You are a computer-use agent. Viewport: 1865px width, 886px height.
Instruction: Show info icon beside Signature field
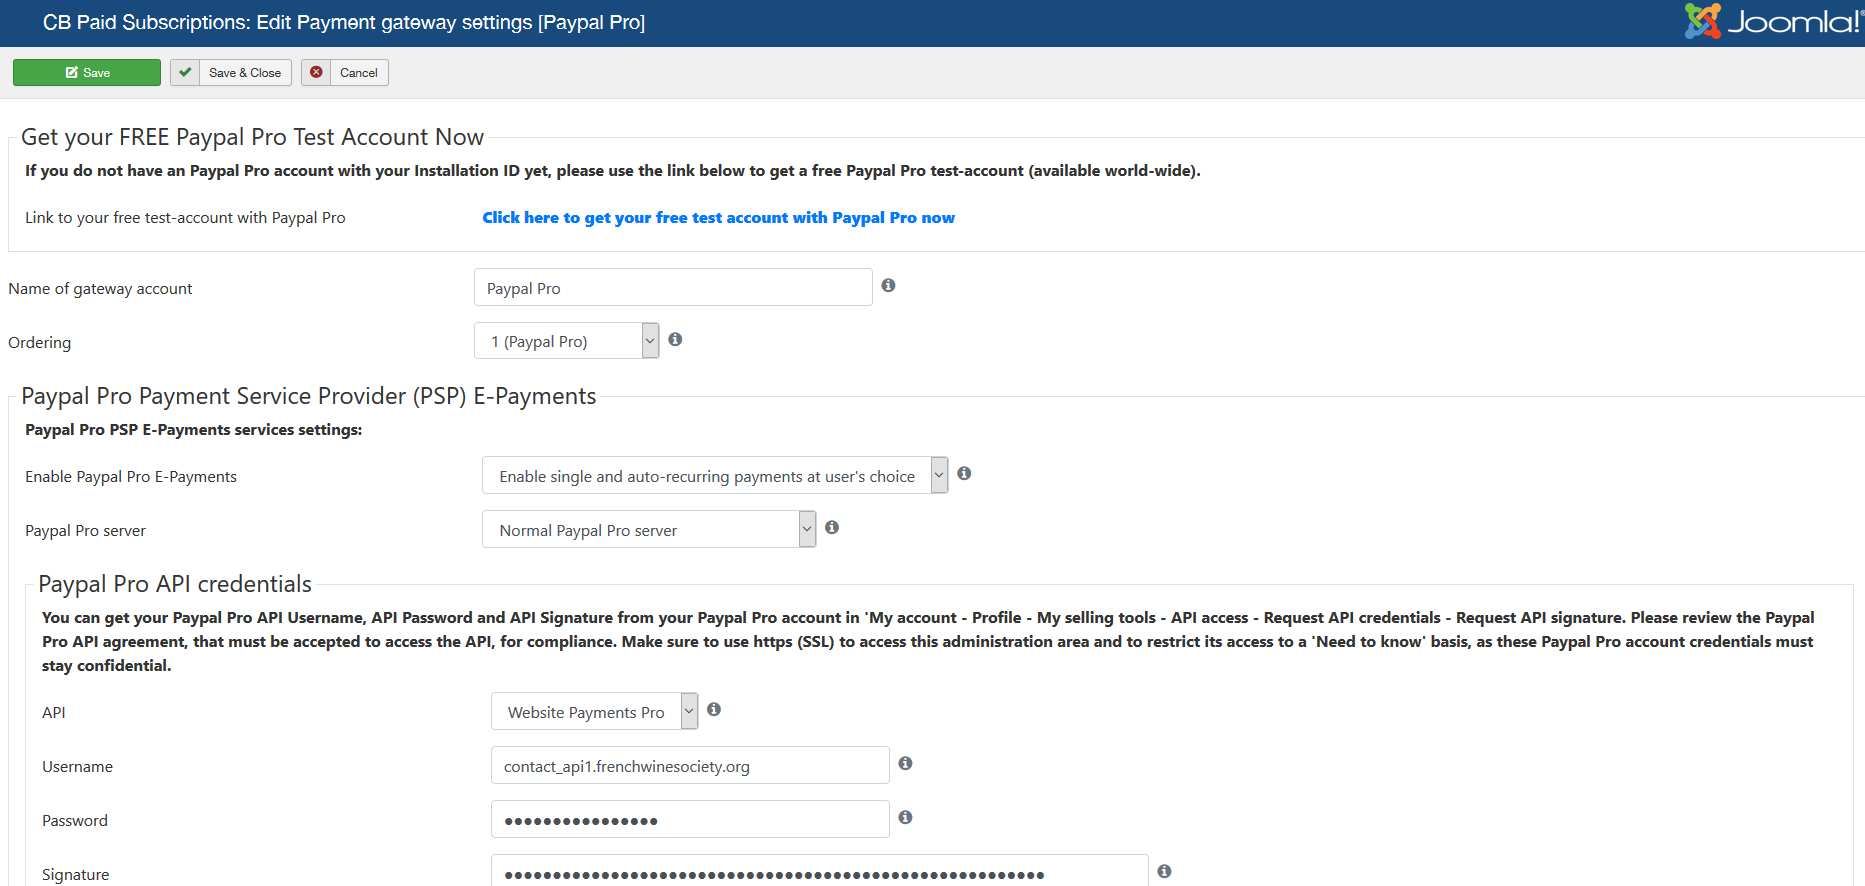click(1164, 872)
